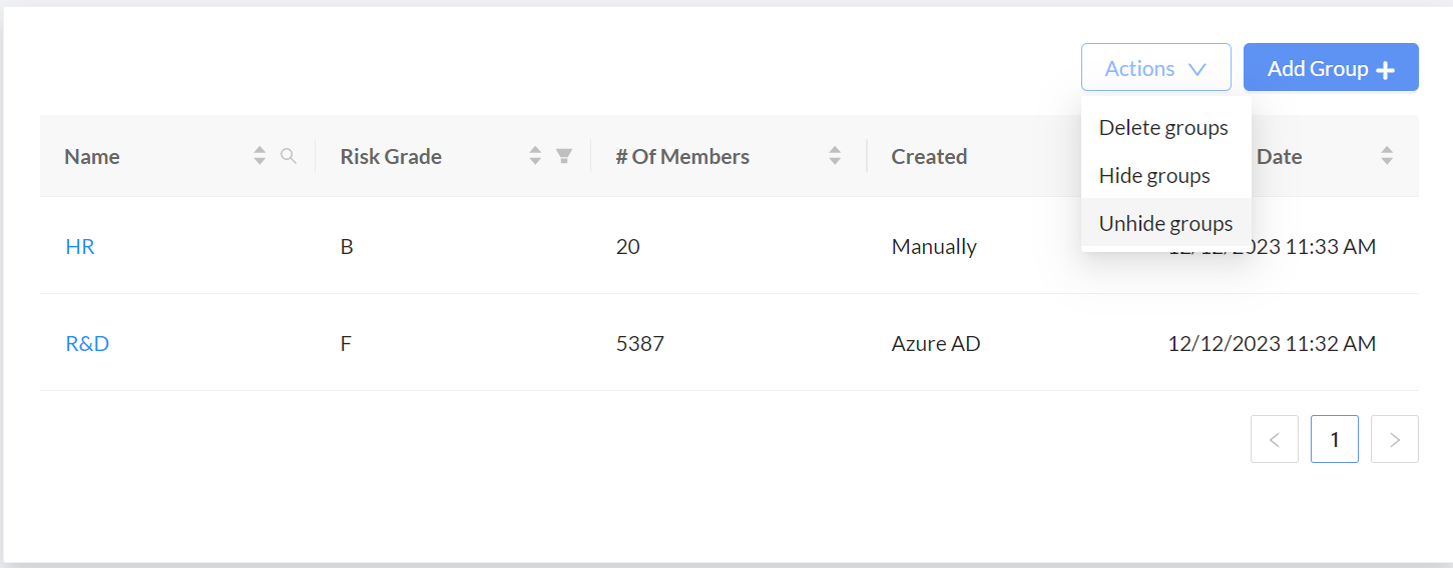Sort # Of Members column arrows
This screenshot has width=1453, height=568.
[835, 156]
